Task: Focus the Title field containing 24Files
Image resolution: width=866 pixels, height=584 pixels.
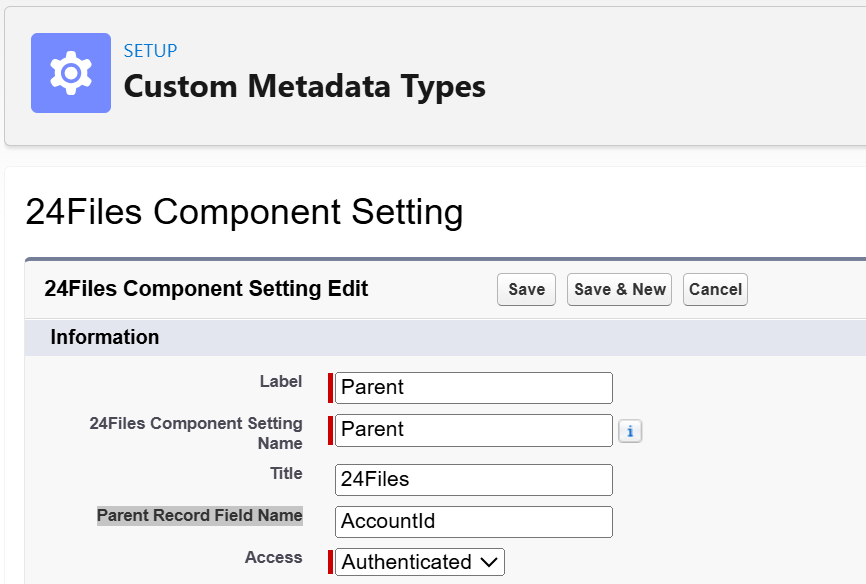Action: [474, 480]
